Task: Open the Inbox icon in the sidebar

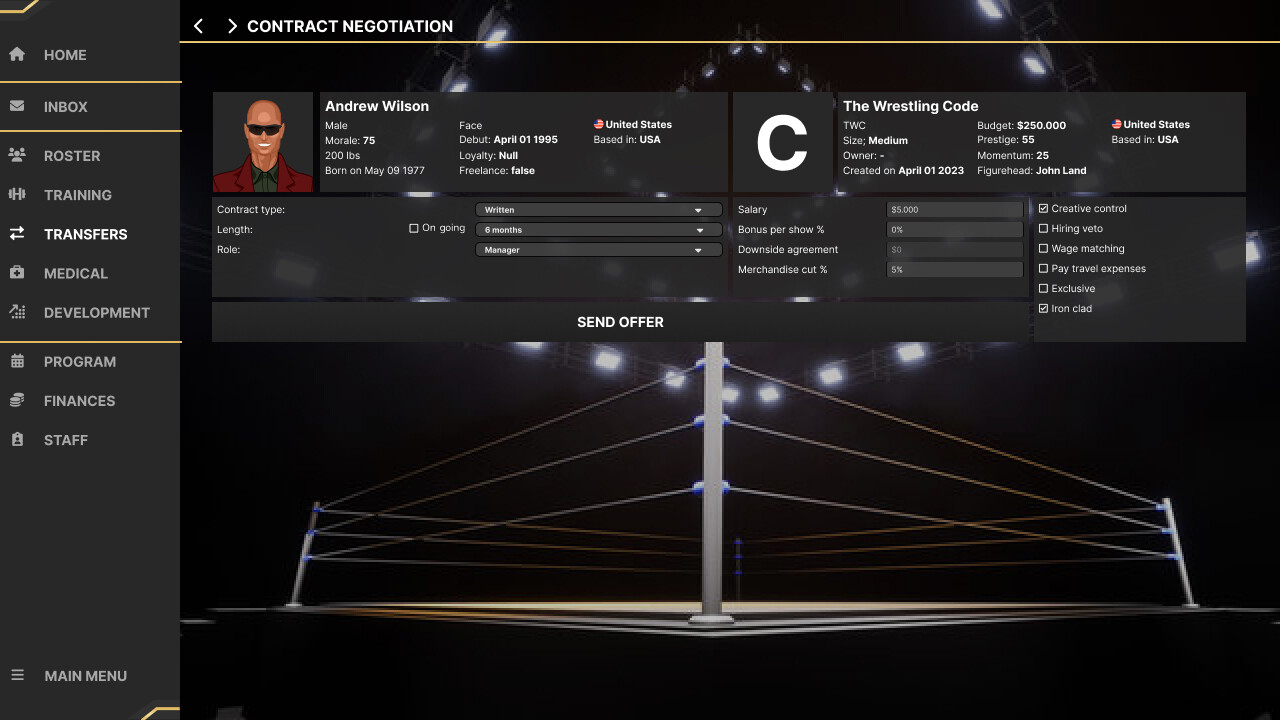Action: click(x=18, y=106)
